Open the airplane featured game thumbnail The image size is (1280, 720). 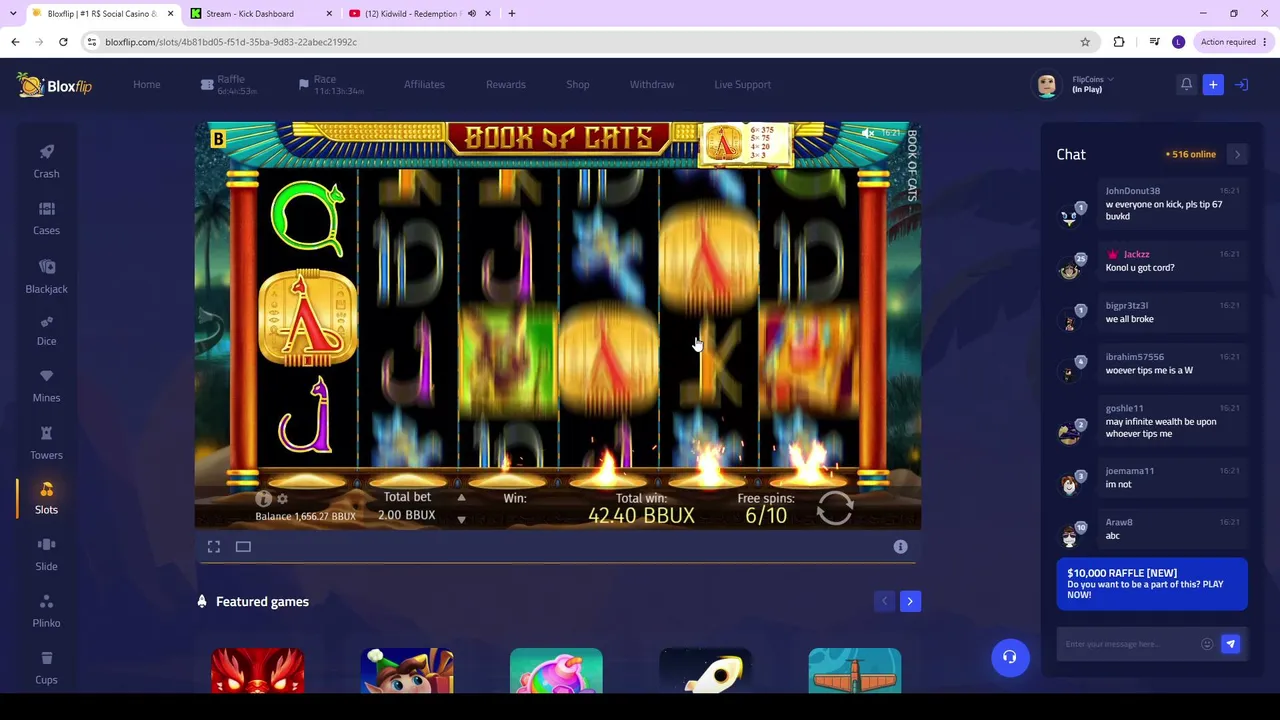tap(855, 671)
